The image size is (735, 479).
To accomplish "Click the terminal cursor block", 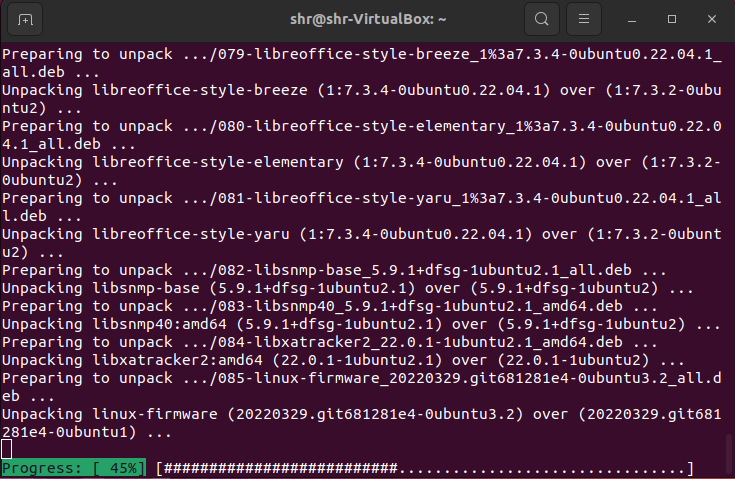I will coord(7,449).
